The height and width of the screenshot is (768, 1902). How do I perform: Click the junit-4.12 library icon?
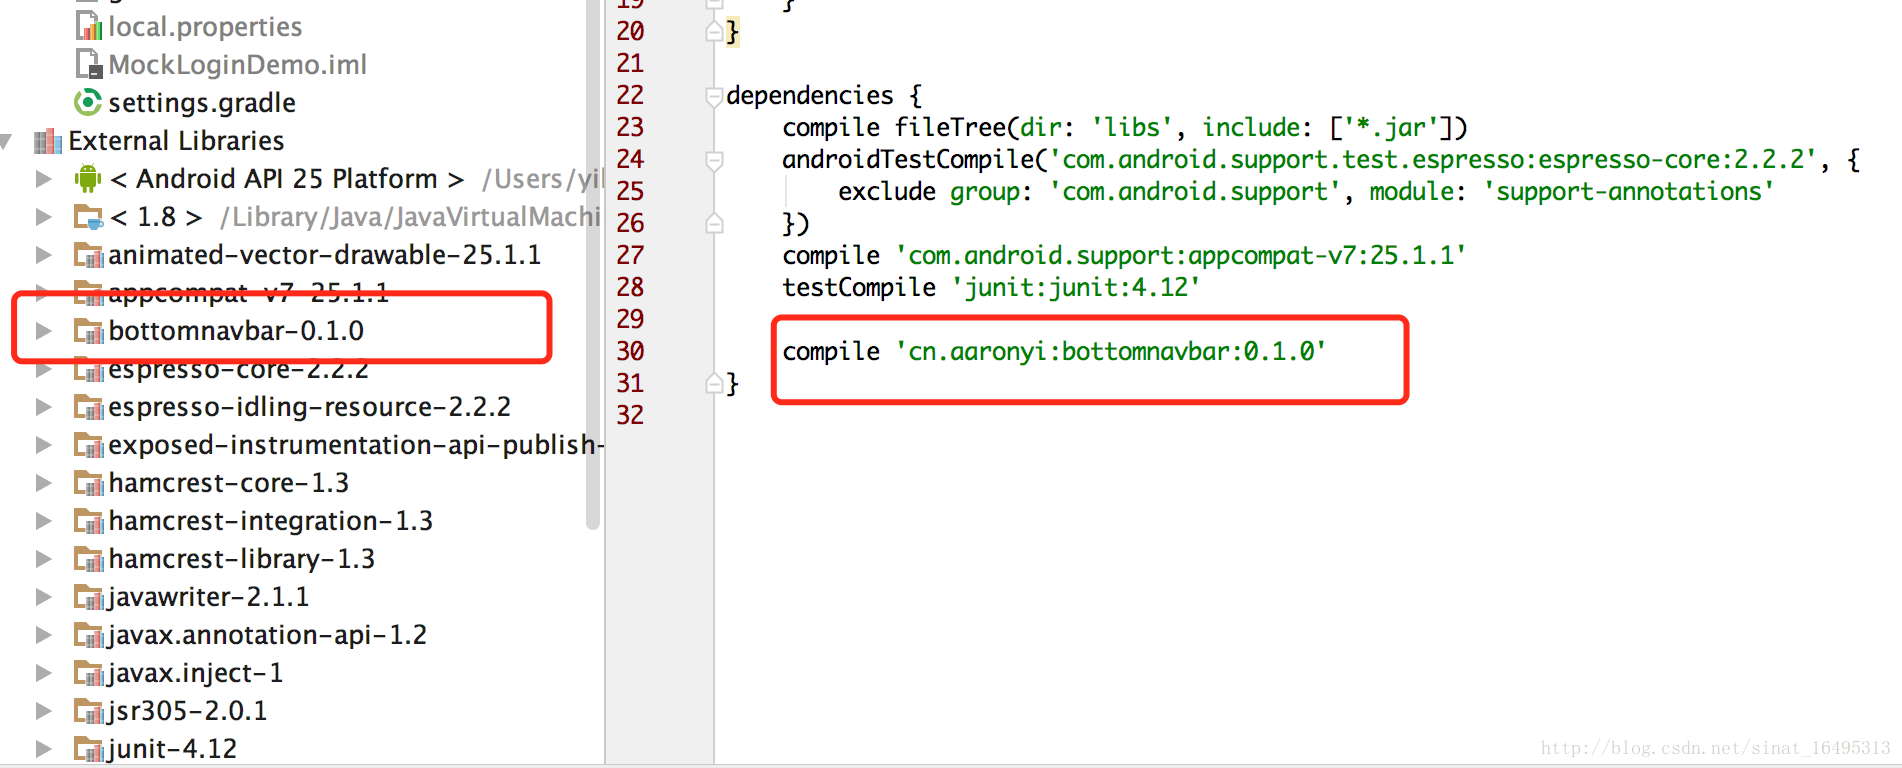[x=89, y=749]
